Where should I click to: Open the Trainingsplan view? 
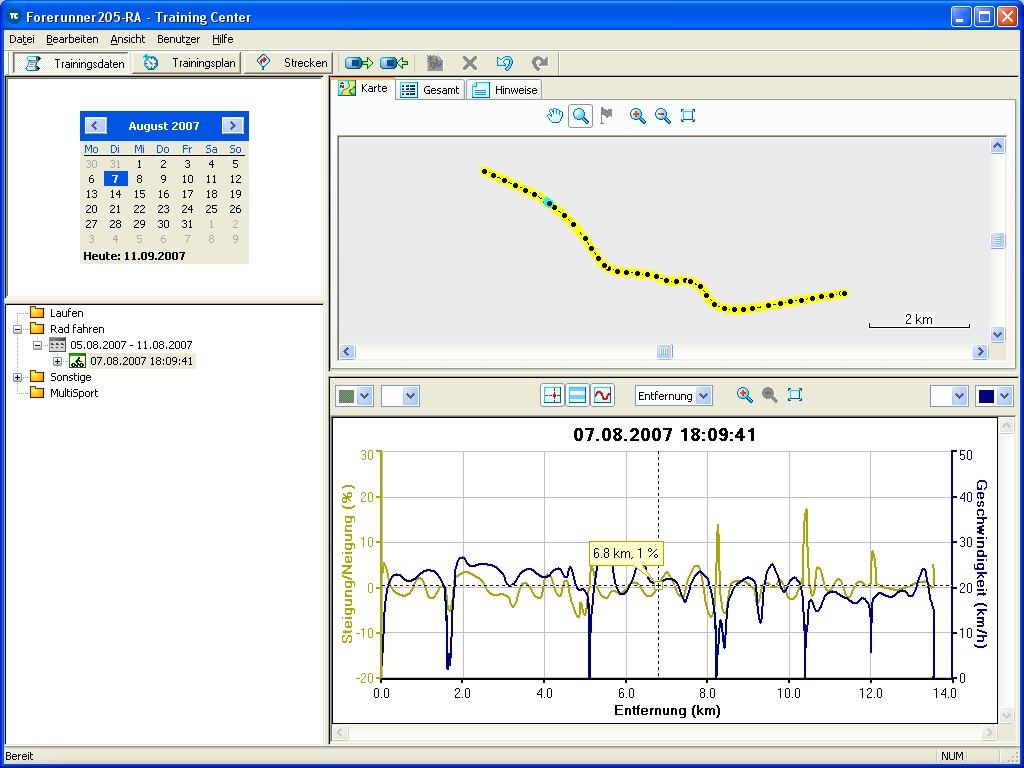186,63
